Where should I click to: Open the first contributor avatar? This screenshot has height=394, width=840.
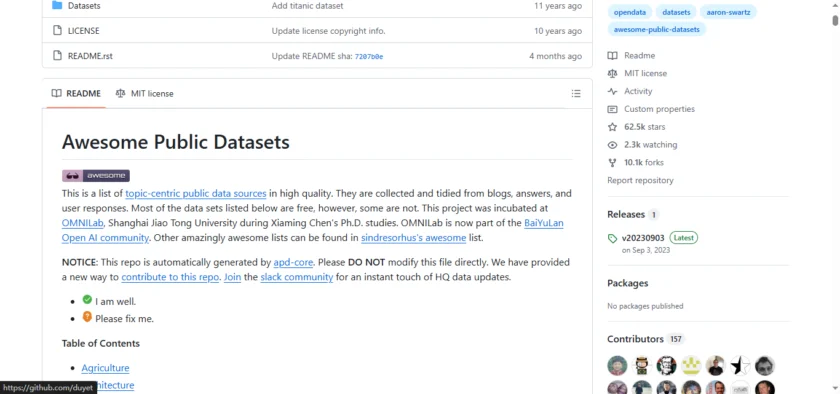(617, 366)
